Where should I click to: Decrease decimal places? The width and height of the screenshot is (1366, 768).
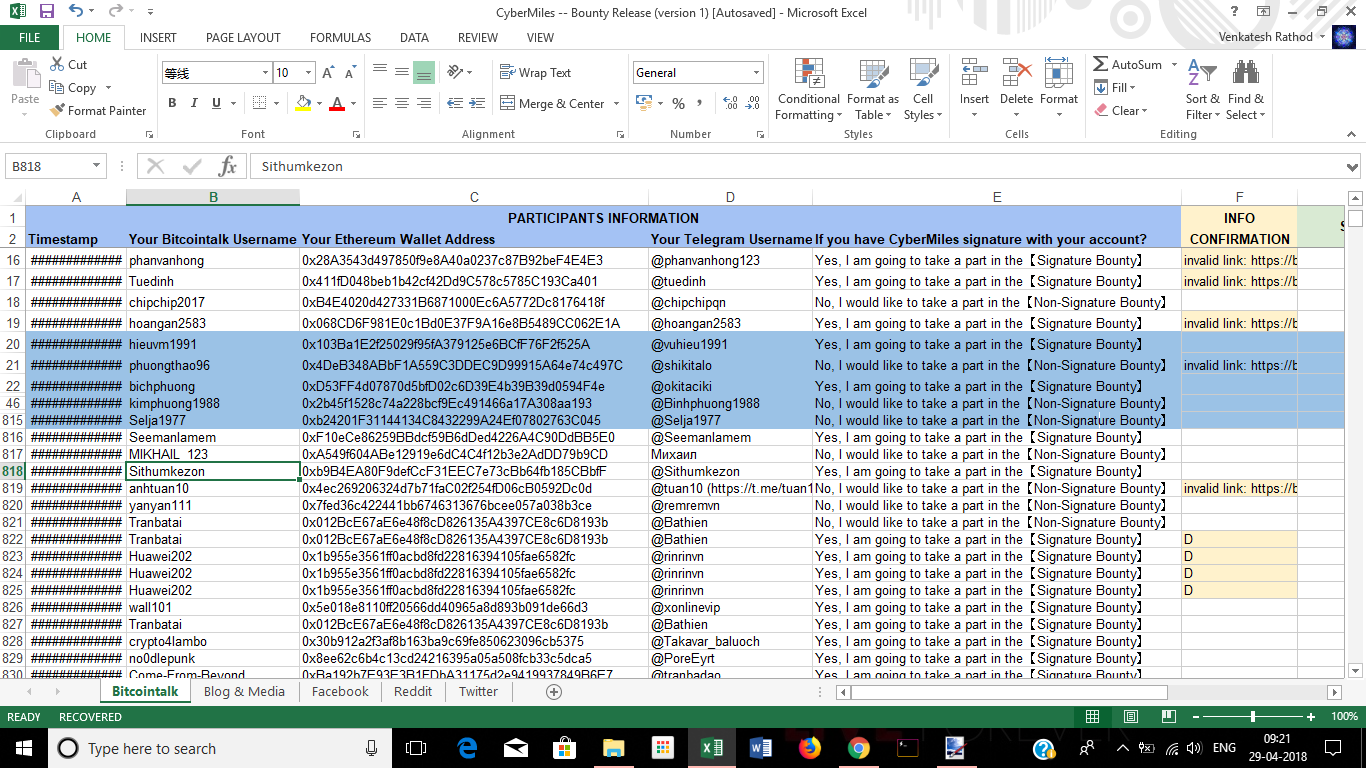coord(752,104)
